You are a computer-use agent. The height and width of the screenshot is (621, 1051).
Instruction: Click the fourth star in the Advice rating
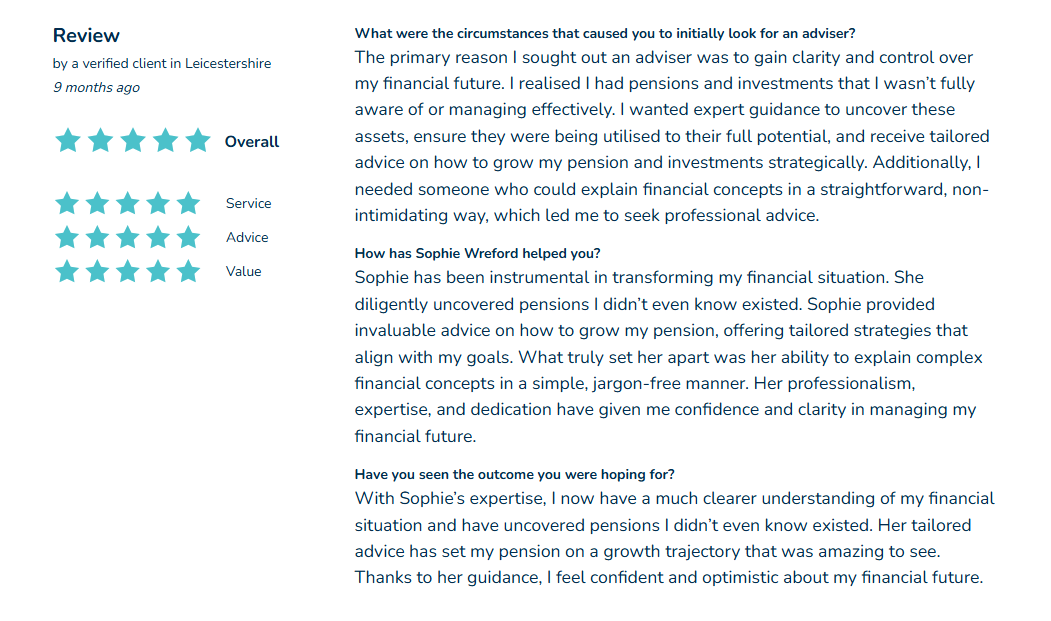(x=158, y=238)
